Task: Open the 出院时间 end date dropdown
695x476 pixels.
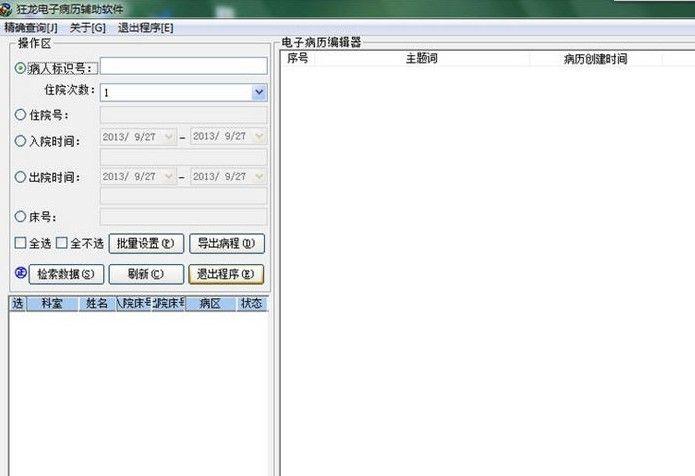Action: tap(260, 176)
